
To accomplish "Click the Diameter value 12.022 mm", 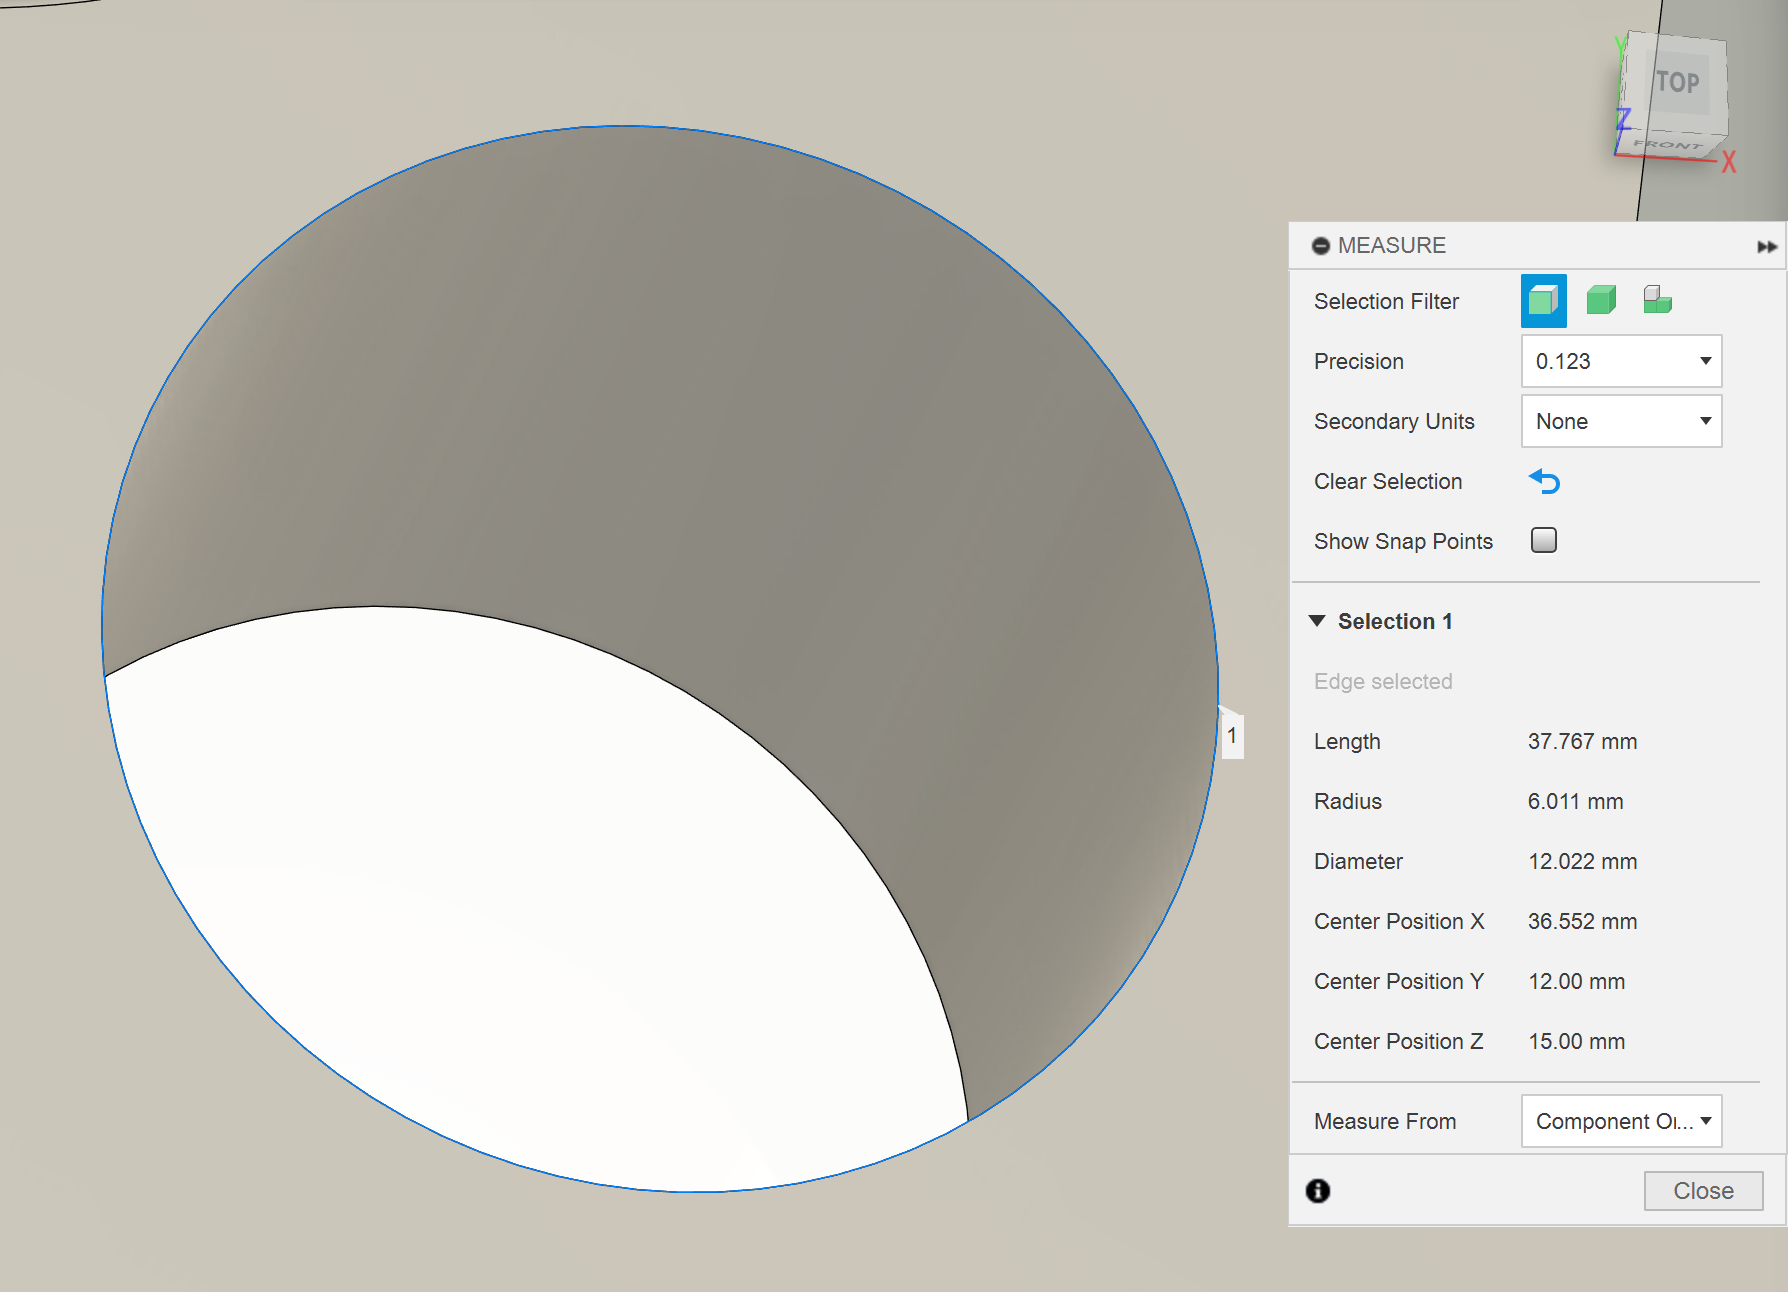I will pyautogui.click(x=1582, y=862).
